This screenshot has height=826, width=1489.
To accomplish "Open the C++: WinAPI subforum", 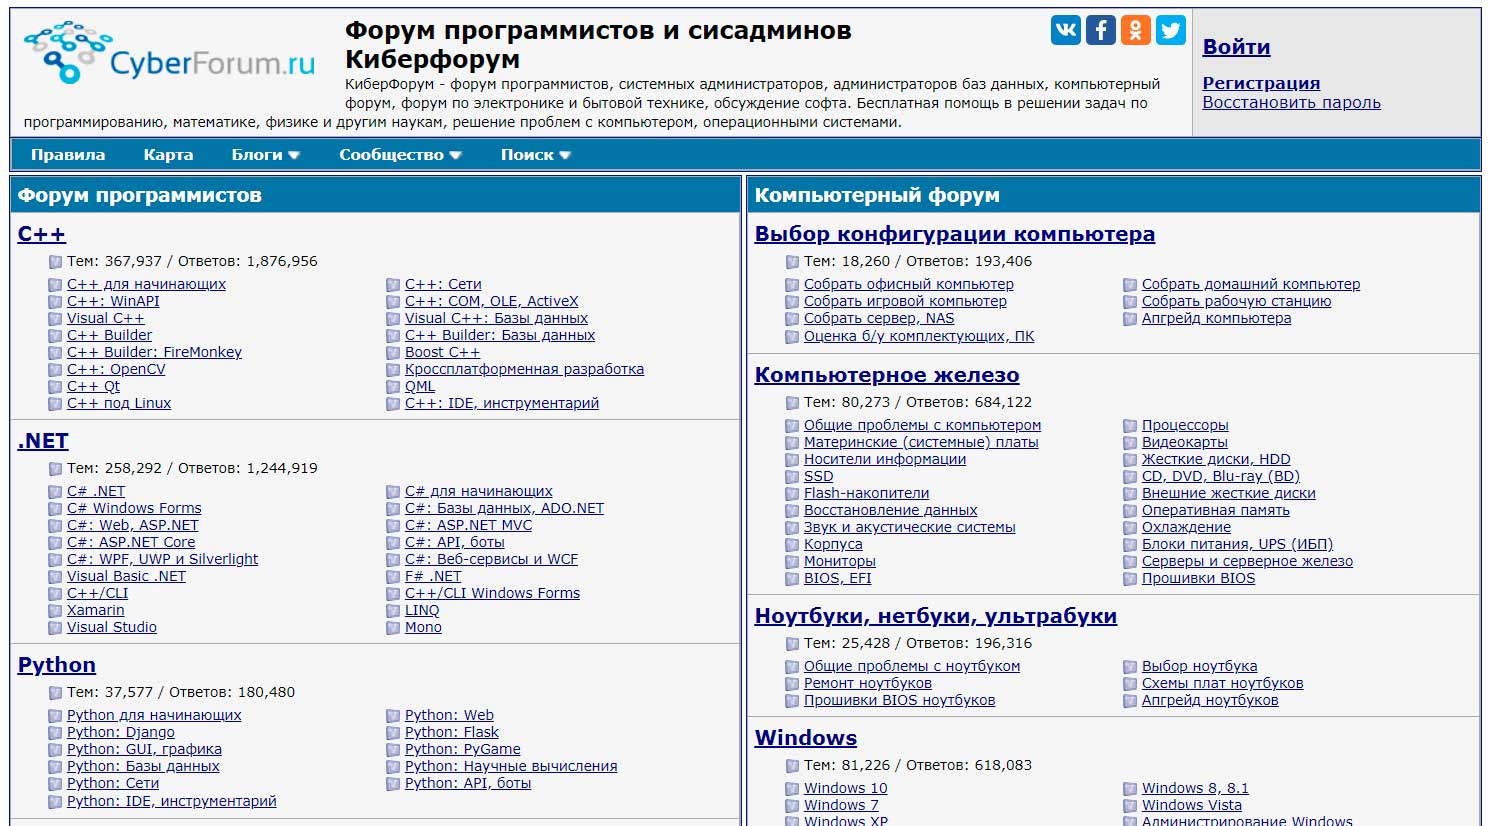I will 113,301.
